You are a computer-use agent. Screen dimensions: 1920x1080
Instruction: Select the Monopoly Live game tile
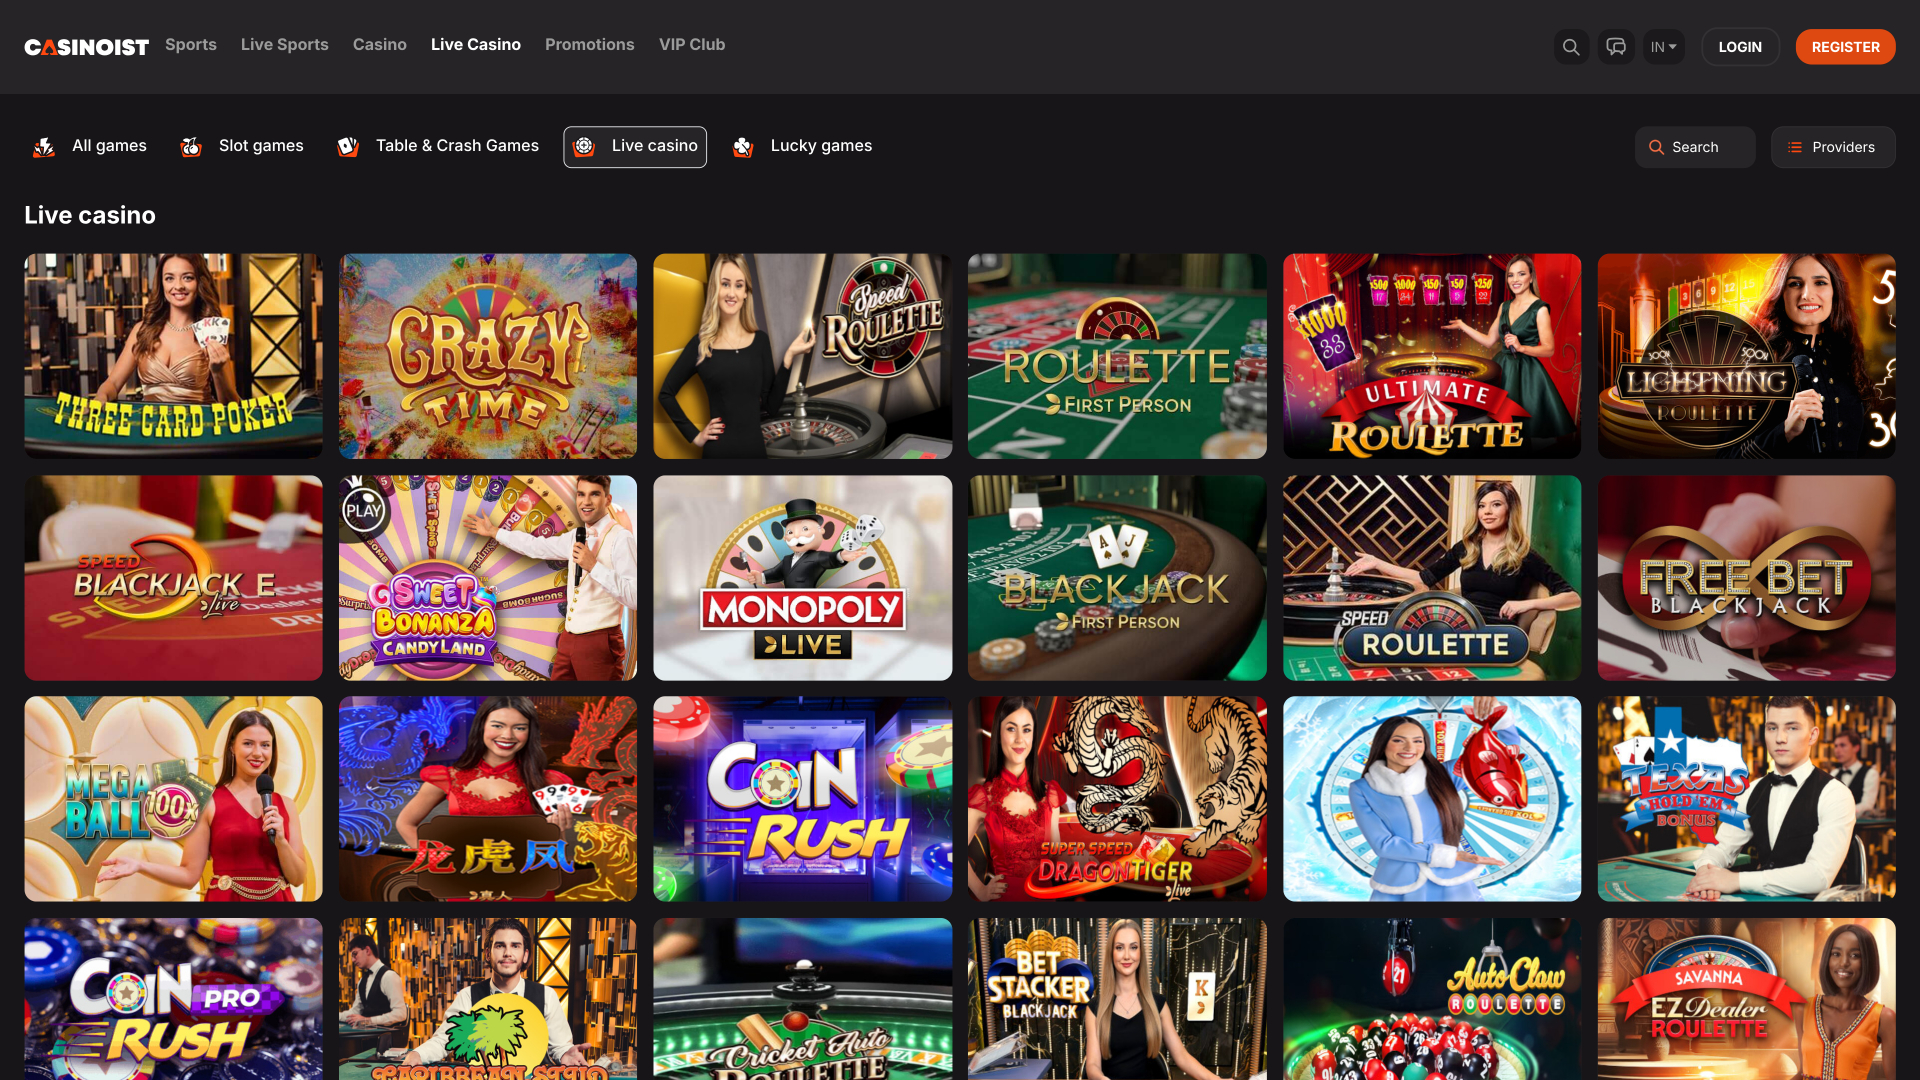tap(802, 578)
